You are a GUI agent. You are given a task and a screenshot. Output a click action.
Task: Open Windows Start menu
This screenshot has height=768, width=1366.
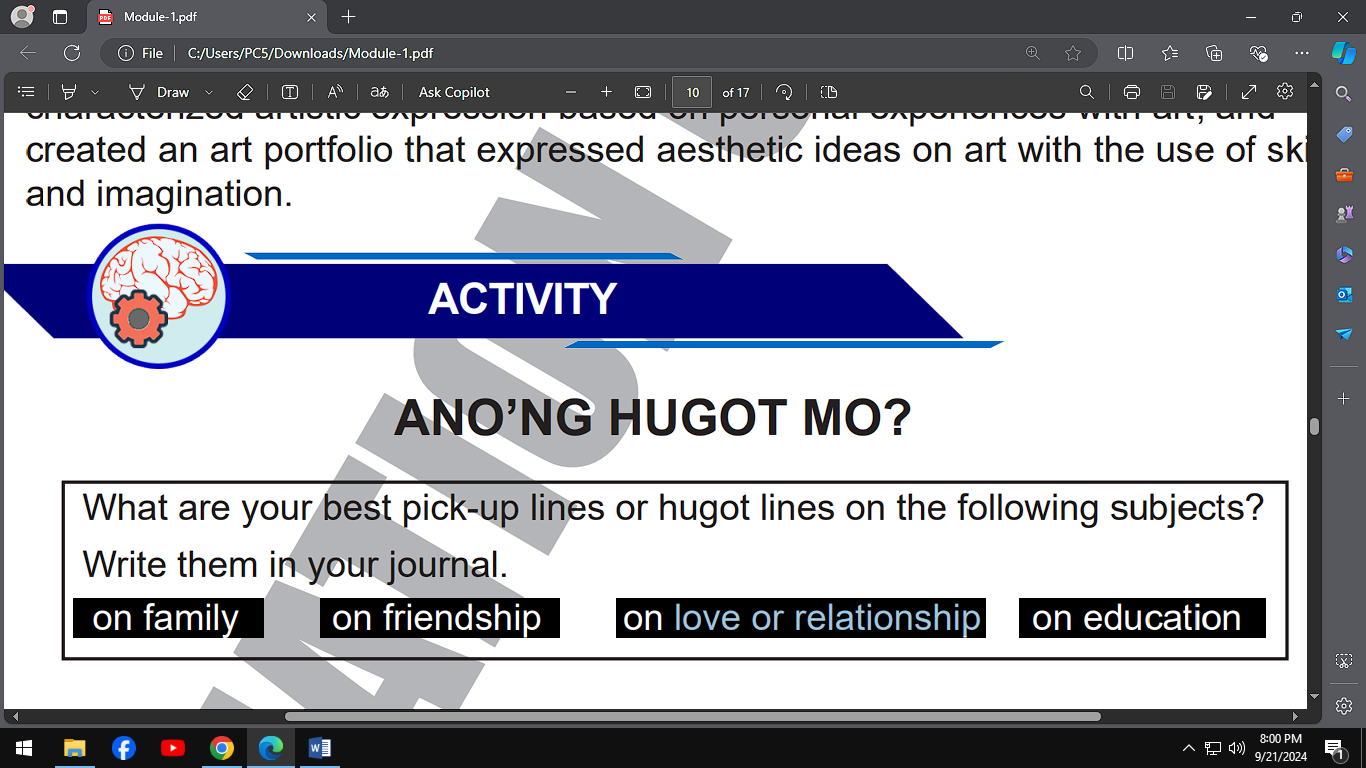(23, 748)
